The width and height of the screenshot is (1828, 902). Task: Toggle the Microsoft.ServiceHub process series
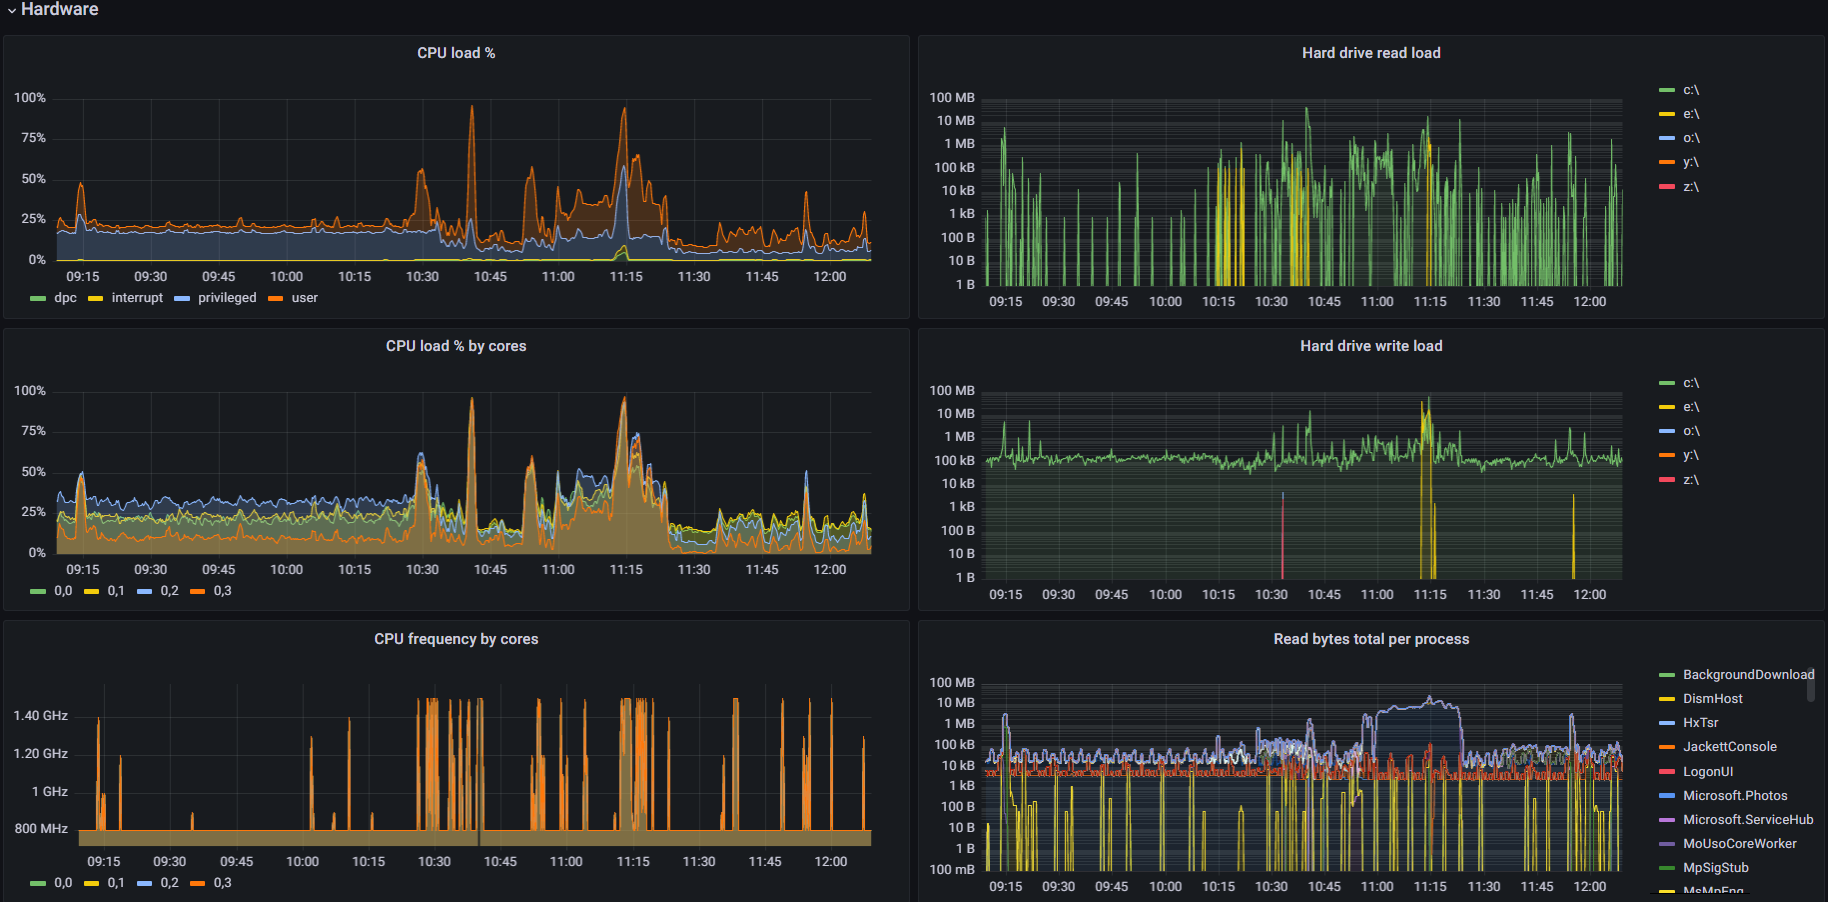(1748, 820)
